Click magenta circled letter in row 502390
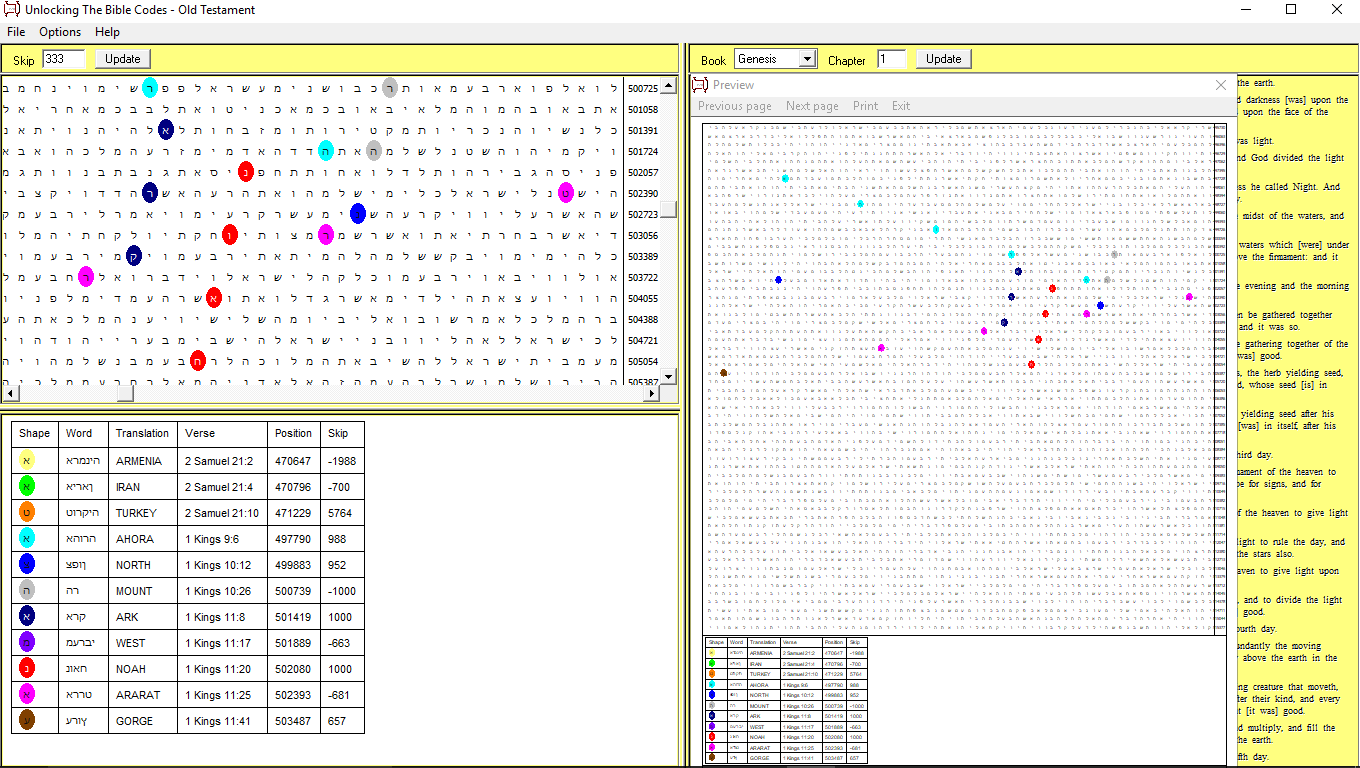 (566, 193)
